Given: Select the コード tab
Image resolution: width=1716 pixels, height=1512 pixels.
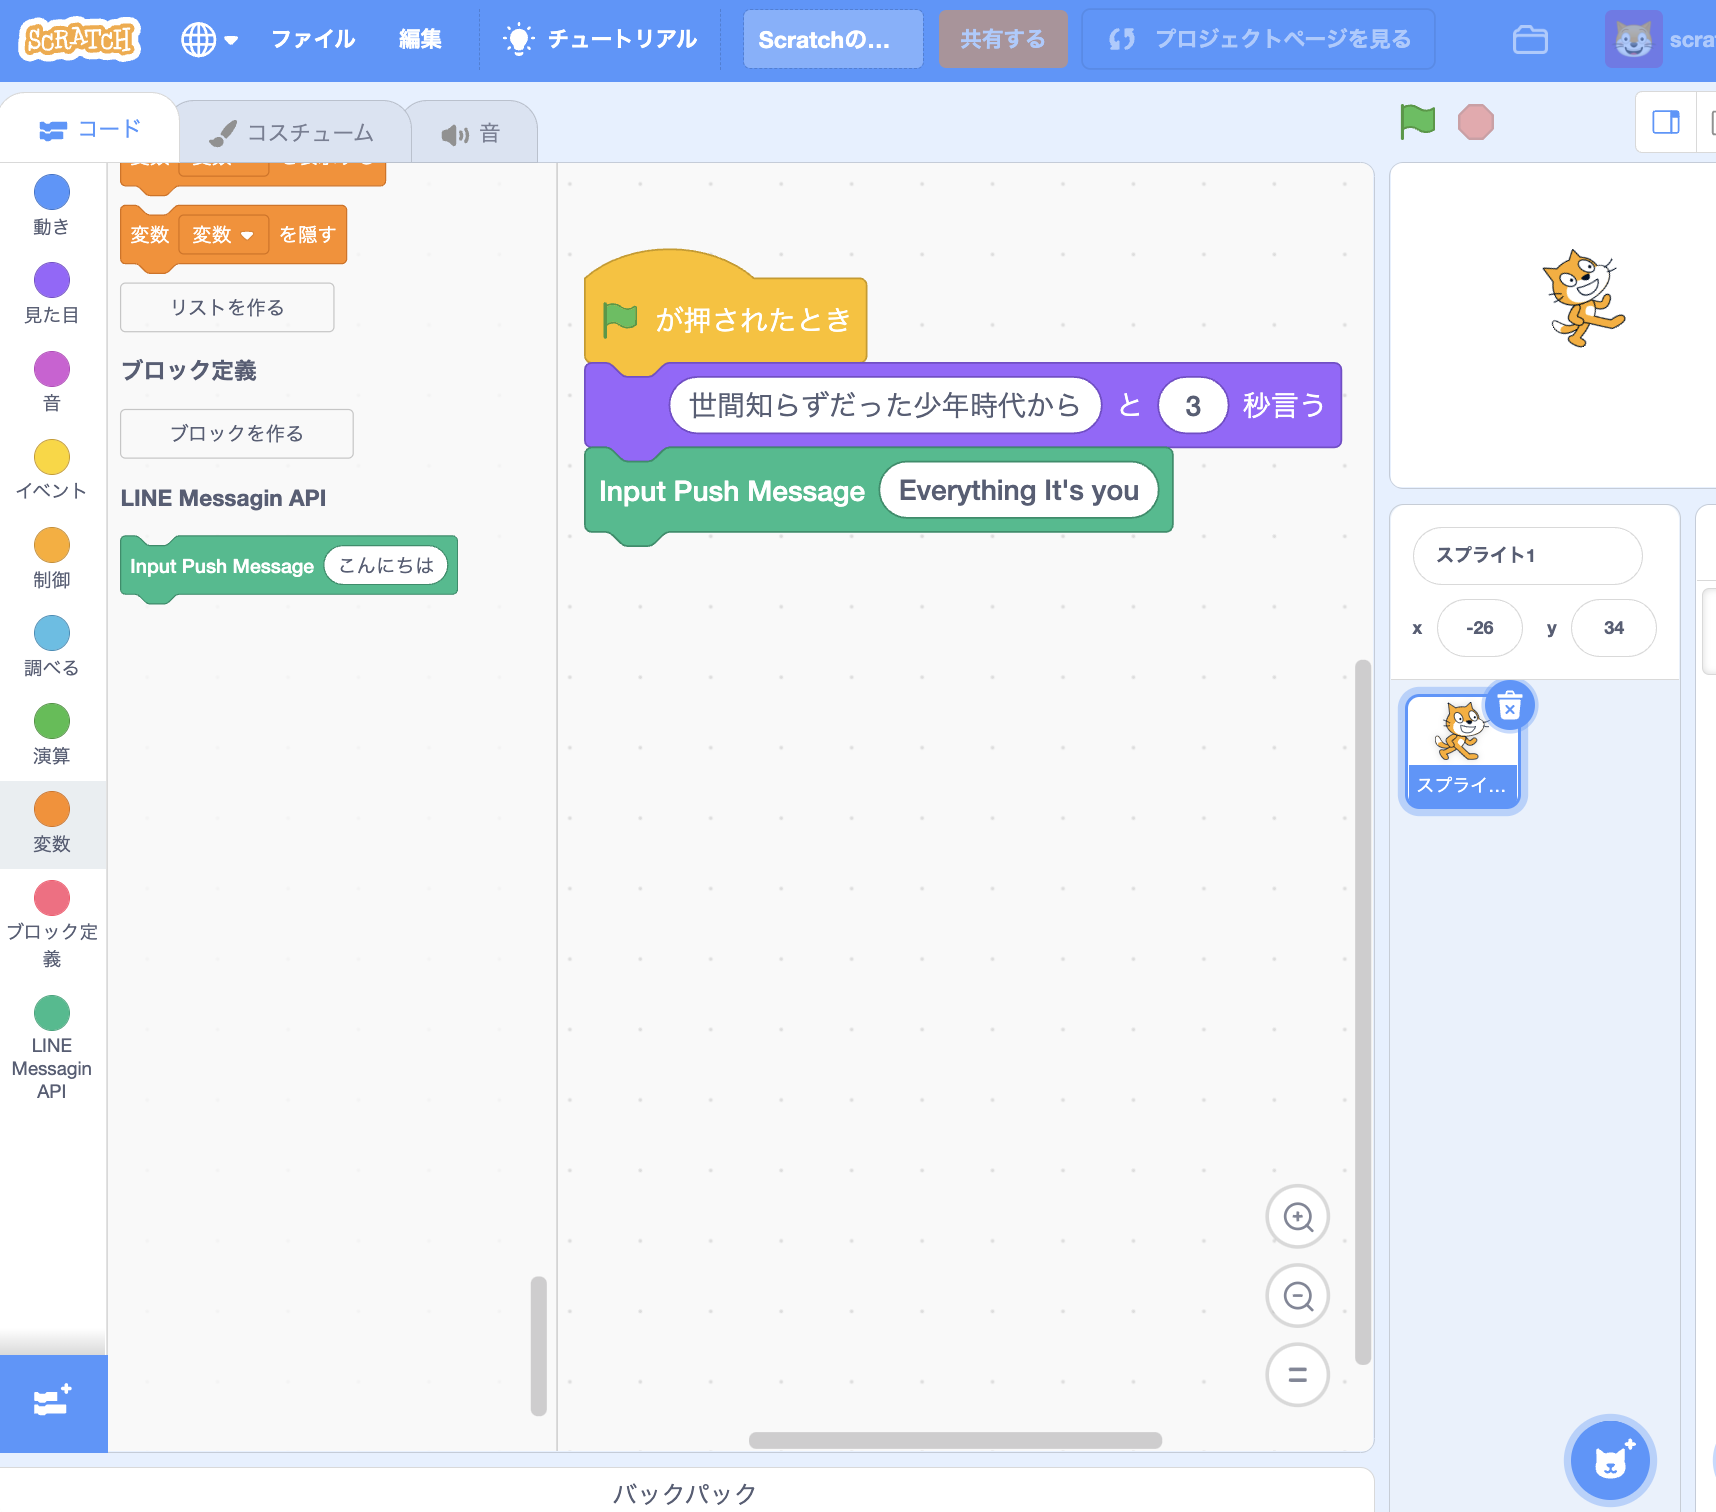Looking at the screenshot, I should [90, 129].
